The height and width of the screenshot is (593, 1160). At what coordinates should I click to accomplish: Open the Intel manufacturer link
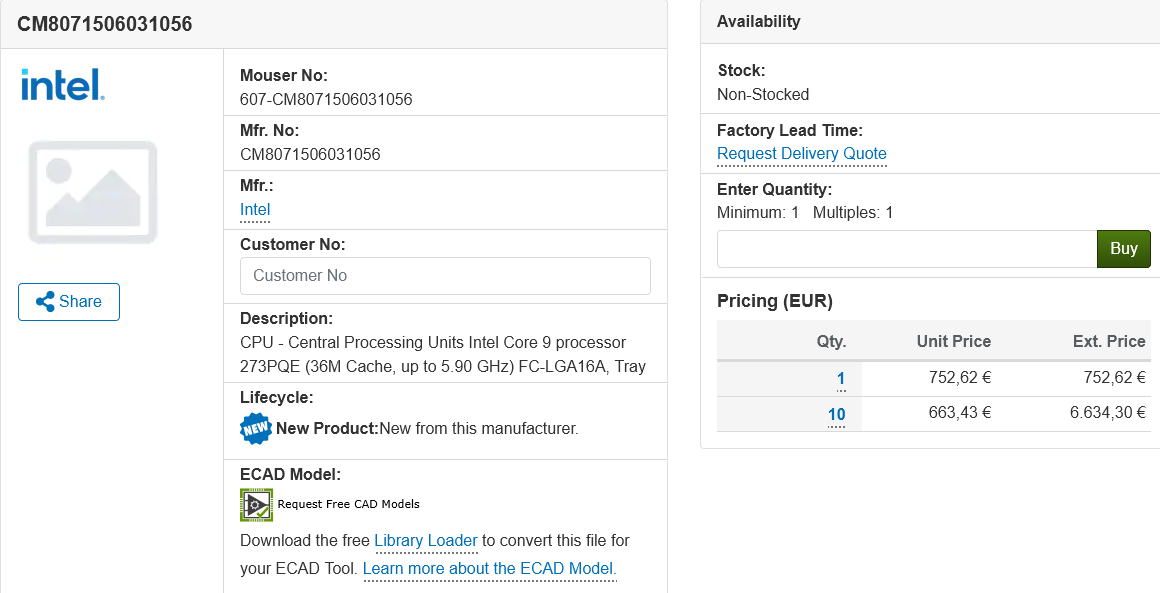coord(255,210)
